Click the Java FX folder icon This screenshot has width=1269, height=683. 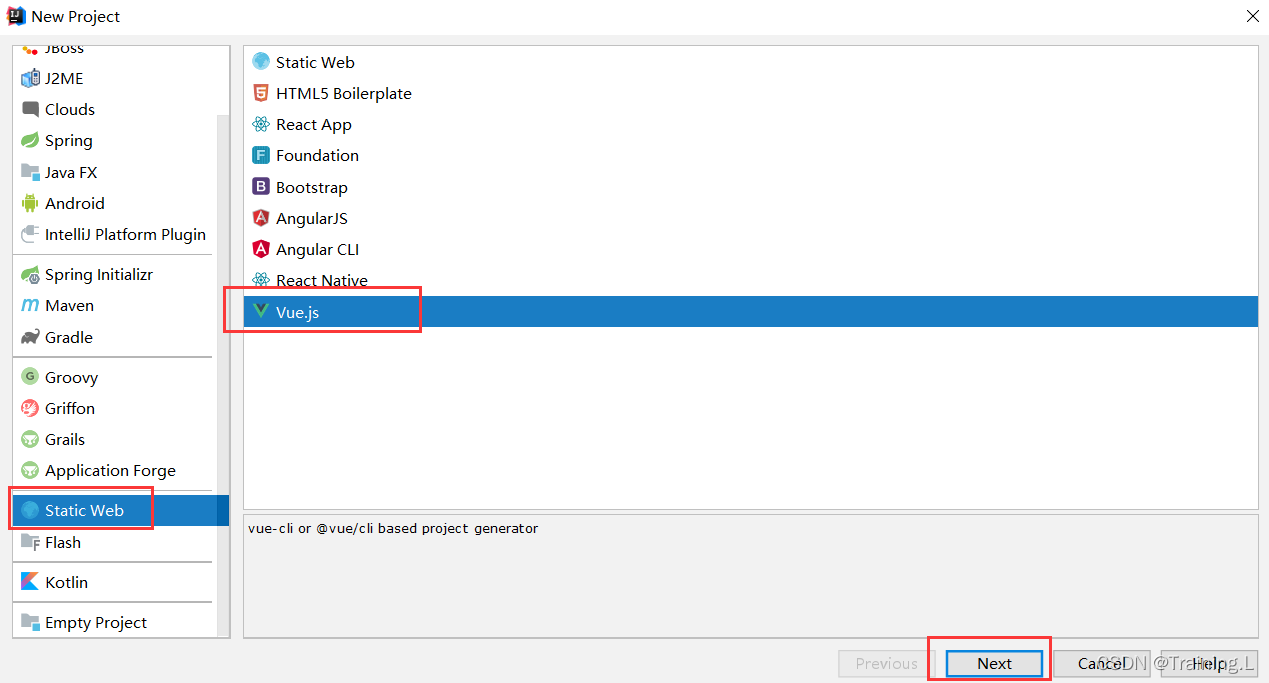[x=30, y=172]
